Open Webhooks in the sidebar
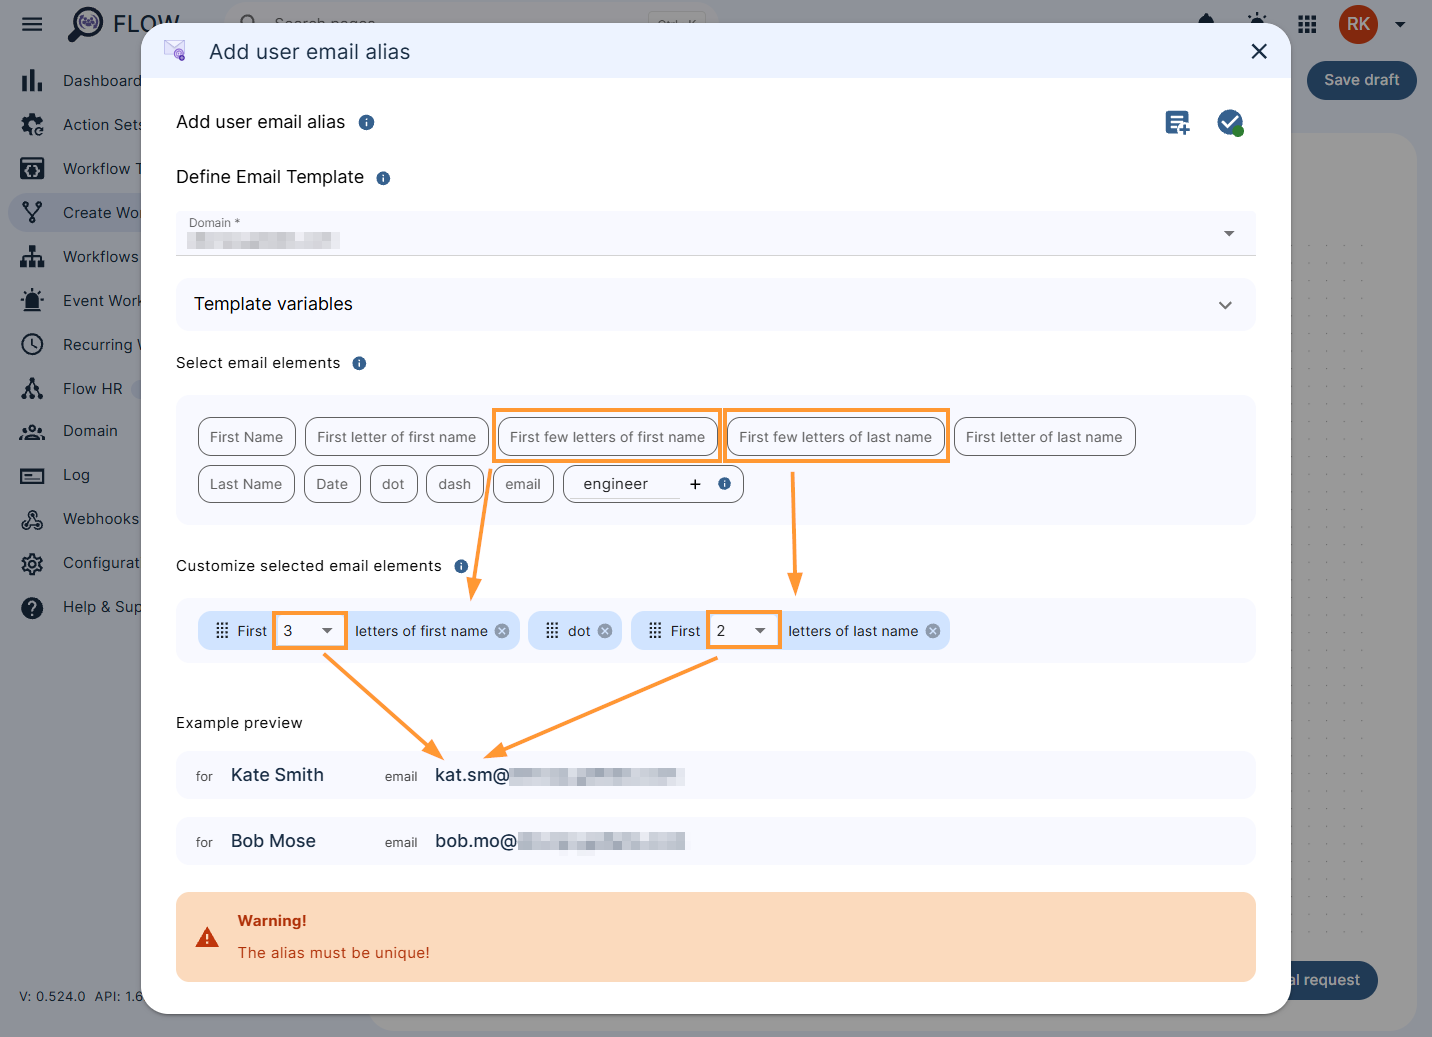Image resolution: width=1432 pixels, height=1037 pixels. (100, 519)
